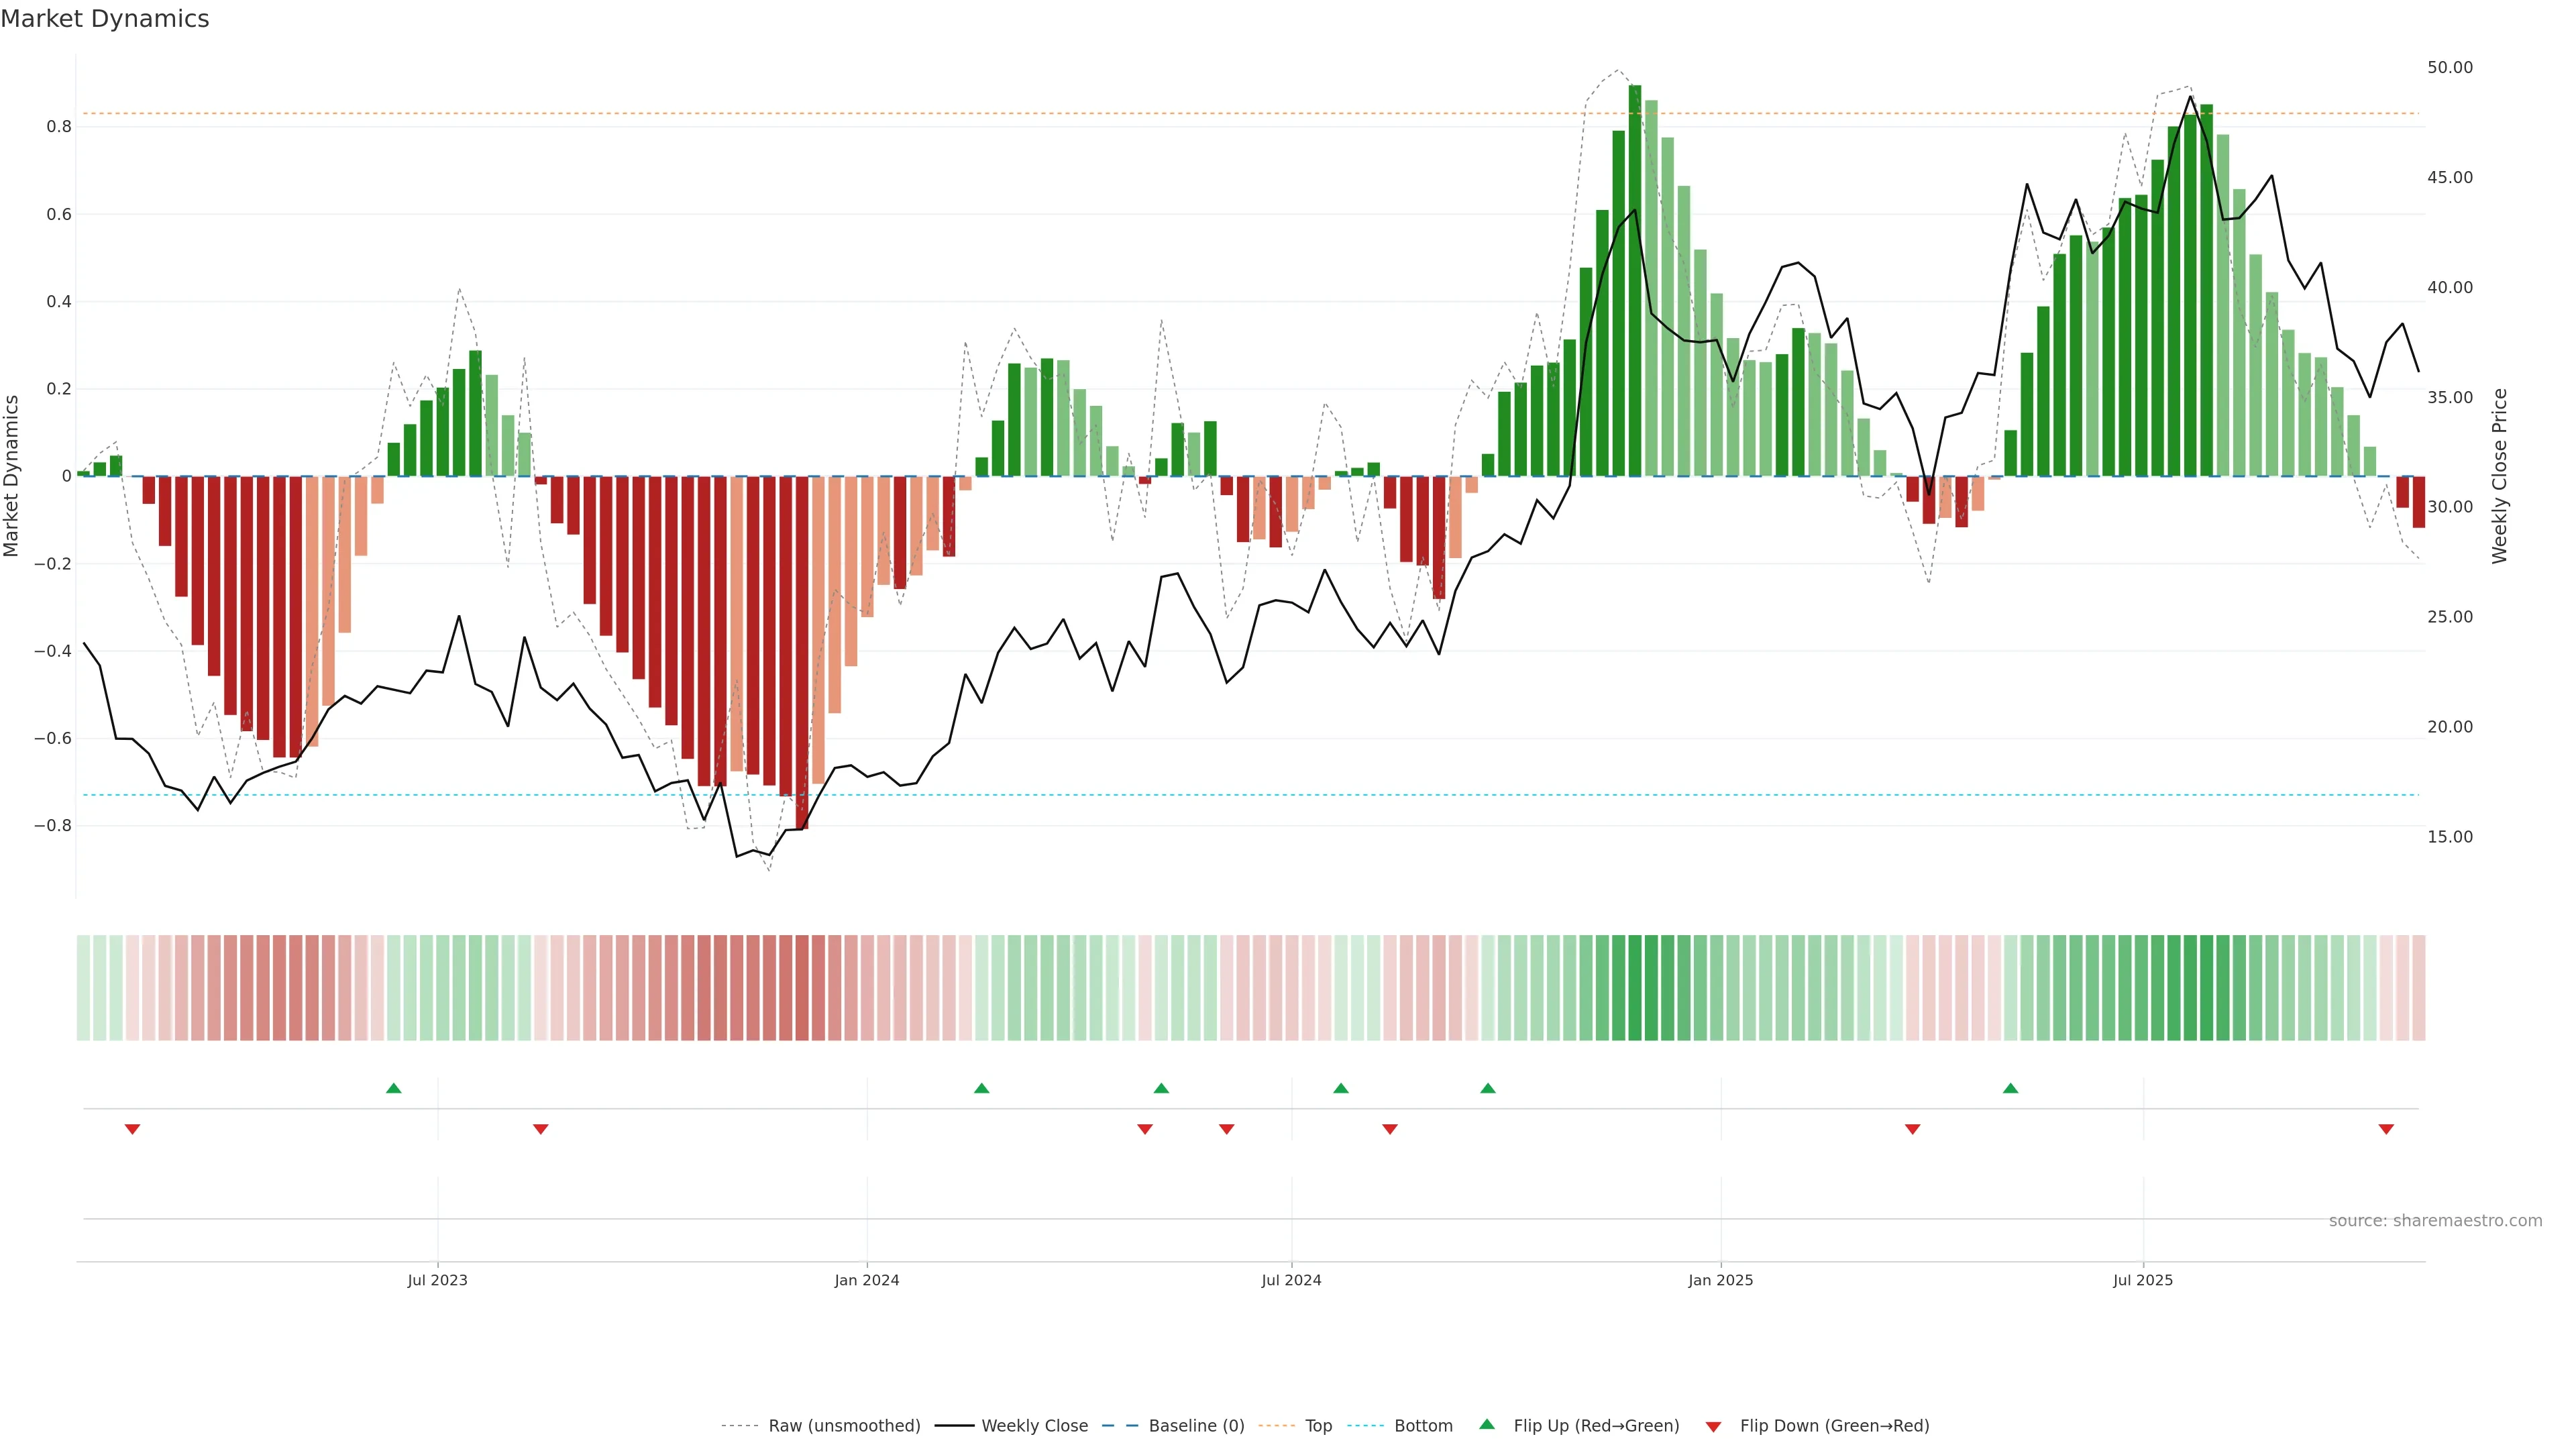This screenshot has width=2576, height=1449.
Task: Click the source: sharemaestro.com text
Action: point(2435,1221)
